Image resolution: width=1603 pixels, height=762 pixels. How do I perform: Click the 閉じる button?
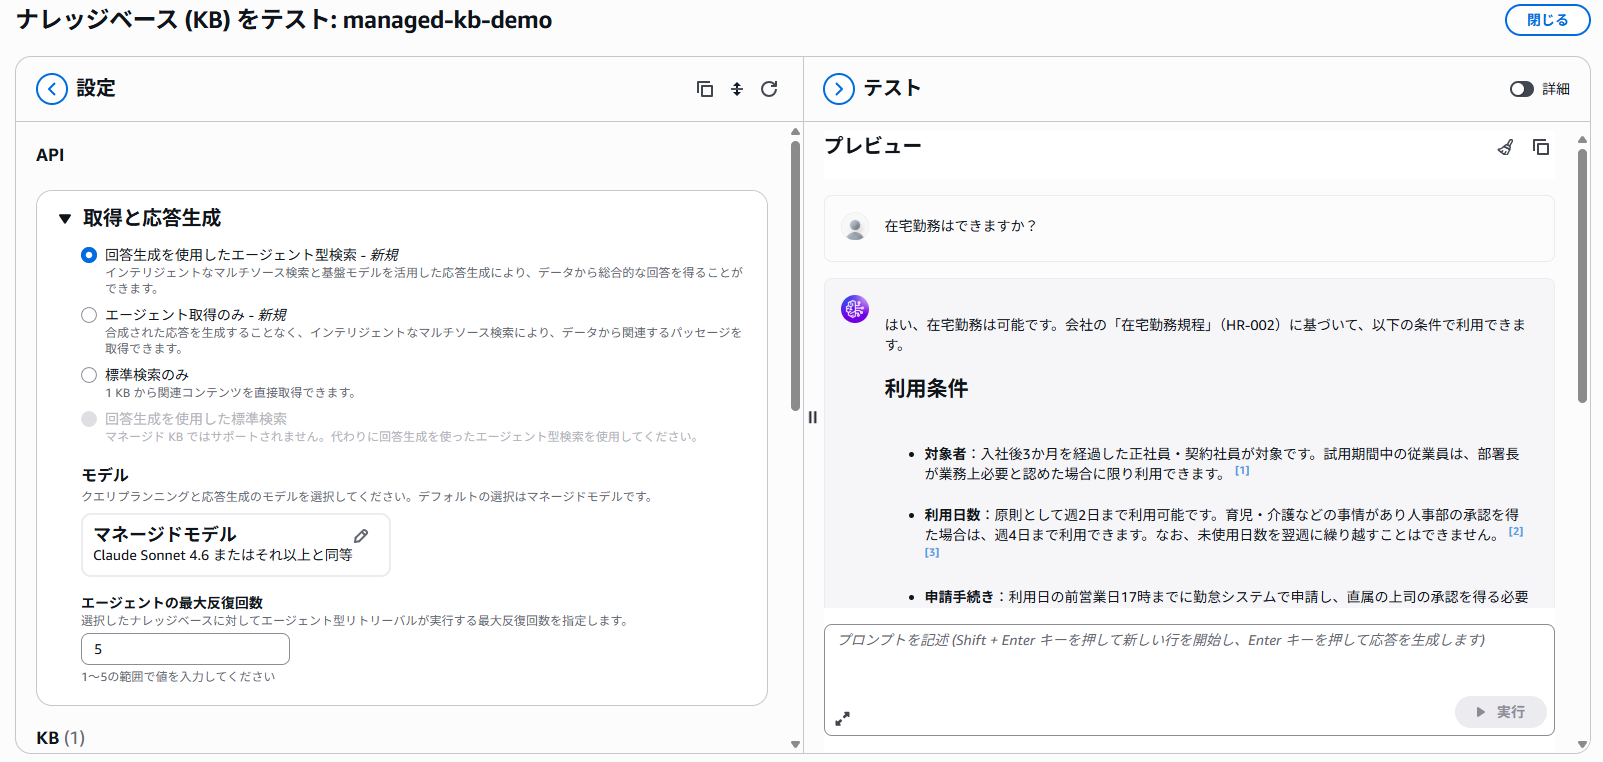point(1547,20)
